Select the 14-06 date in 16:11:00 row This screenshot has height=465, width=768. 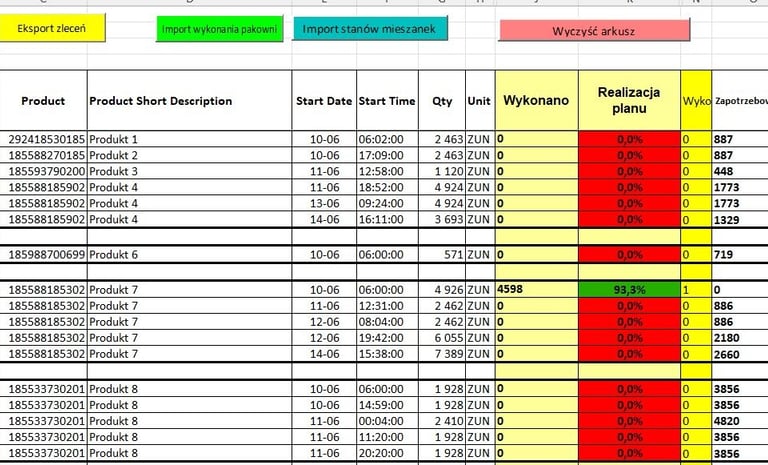coord(324,220)
